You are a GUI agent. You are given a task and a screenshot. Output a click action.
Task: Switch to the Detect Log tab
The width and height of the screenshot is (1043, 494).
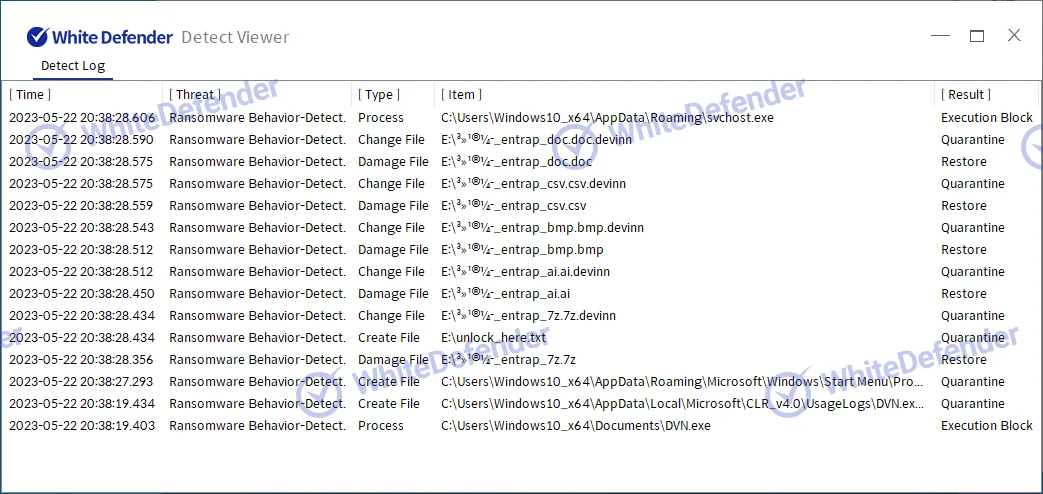72,66
